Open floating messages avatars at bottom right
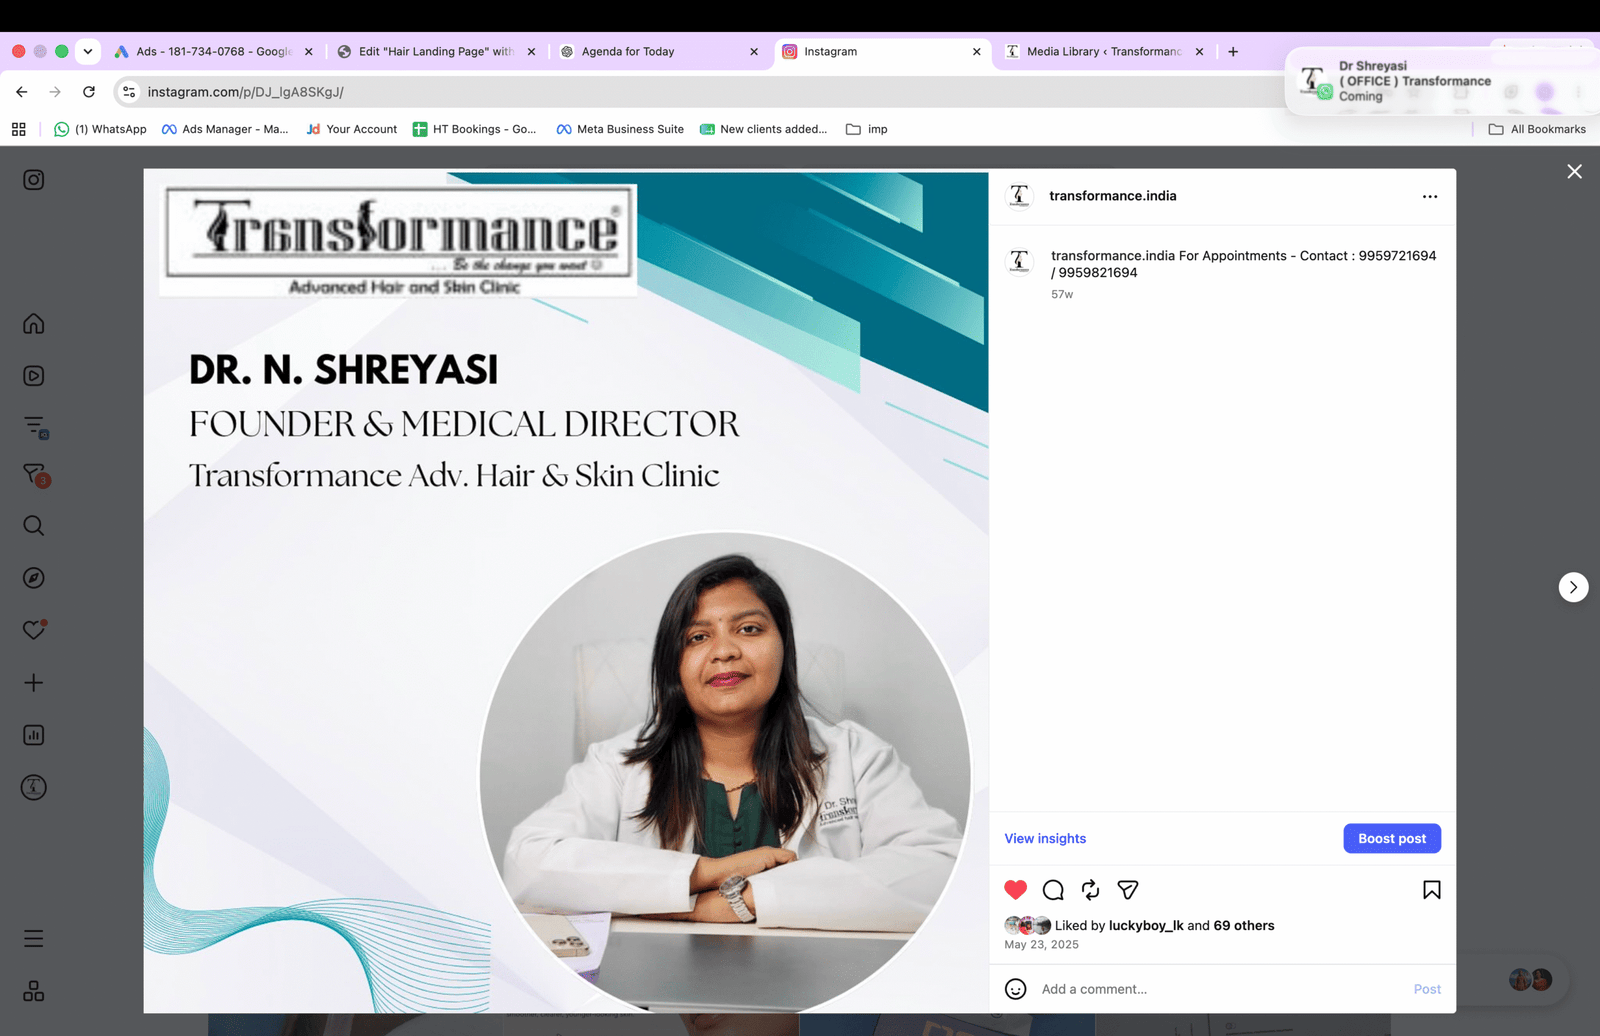Viewport: 1600px width, 1036px height. [1530, 980]
